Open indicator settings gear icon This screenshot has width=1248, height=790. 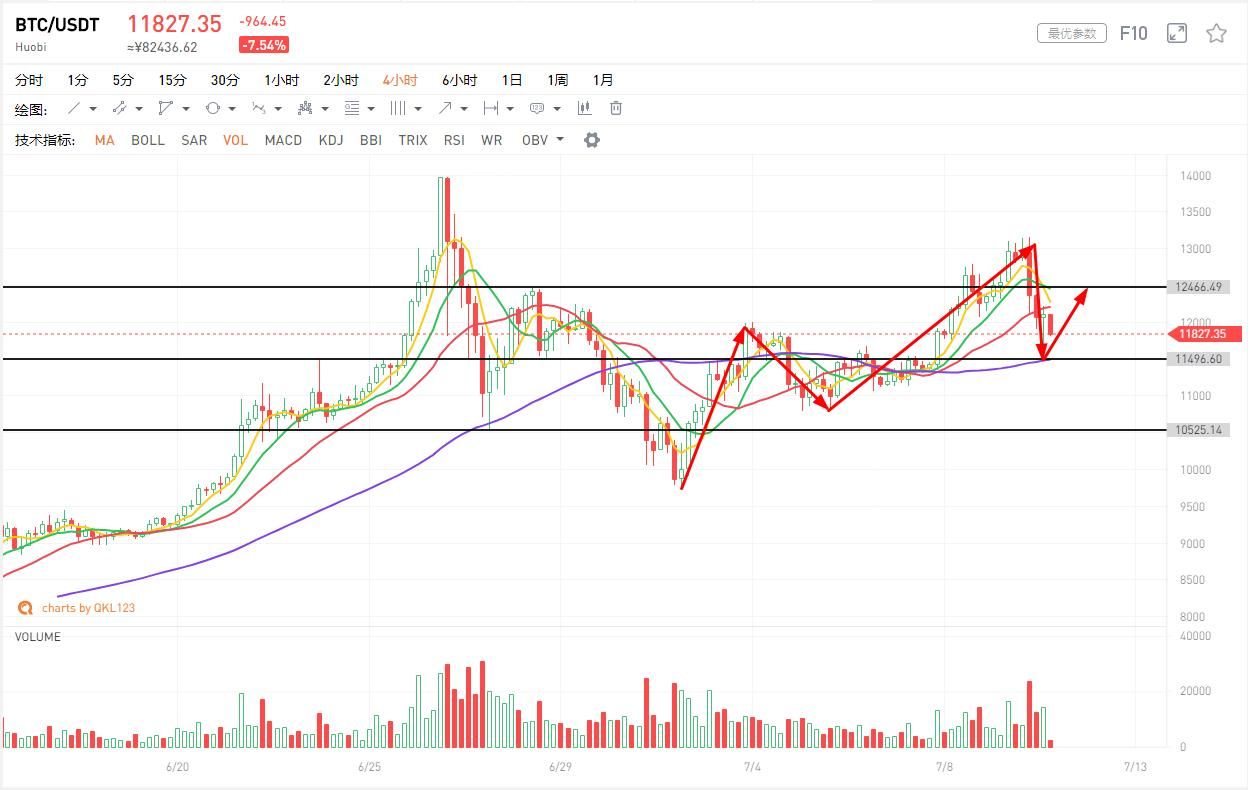click(x=592, y=140)
